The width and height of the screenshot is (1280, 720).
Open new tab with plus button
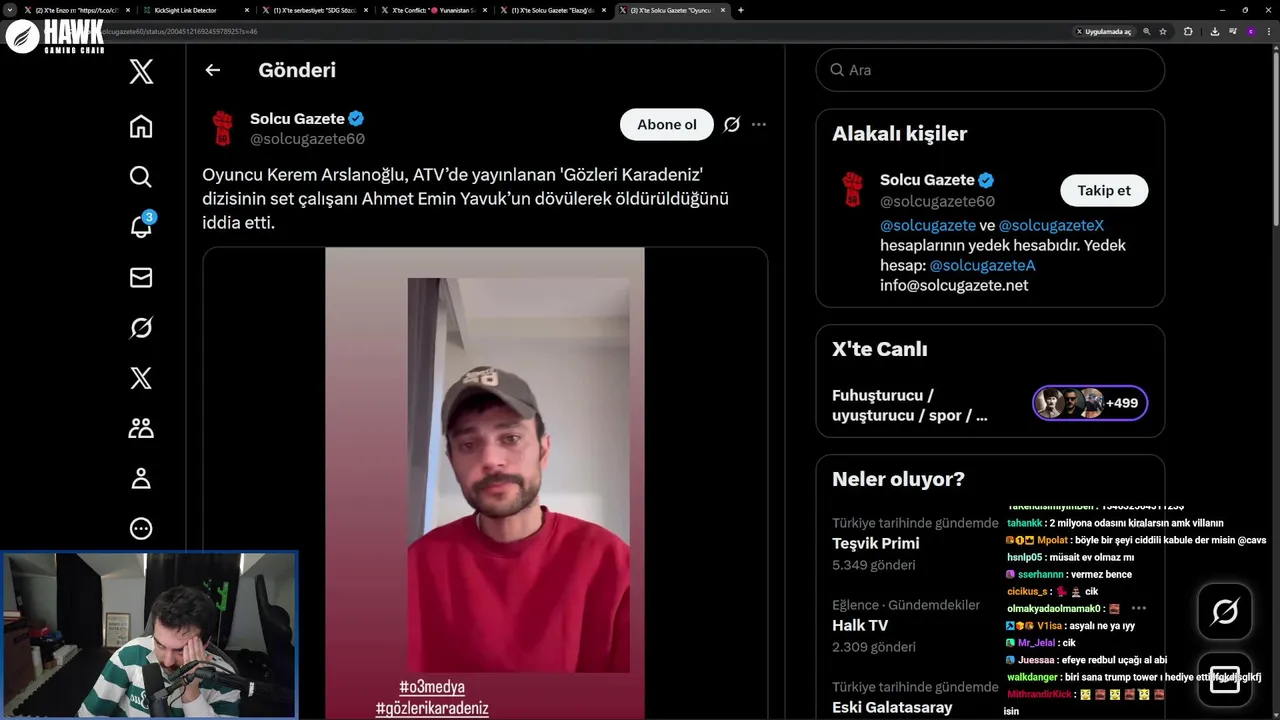[740, 10]
